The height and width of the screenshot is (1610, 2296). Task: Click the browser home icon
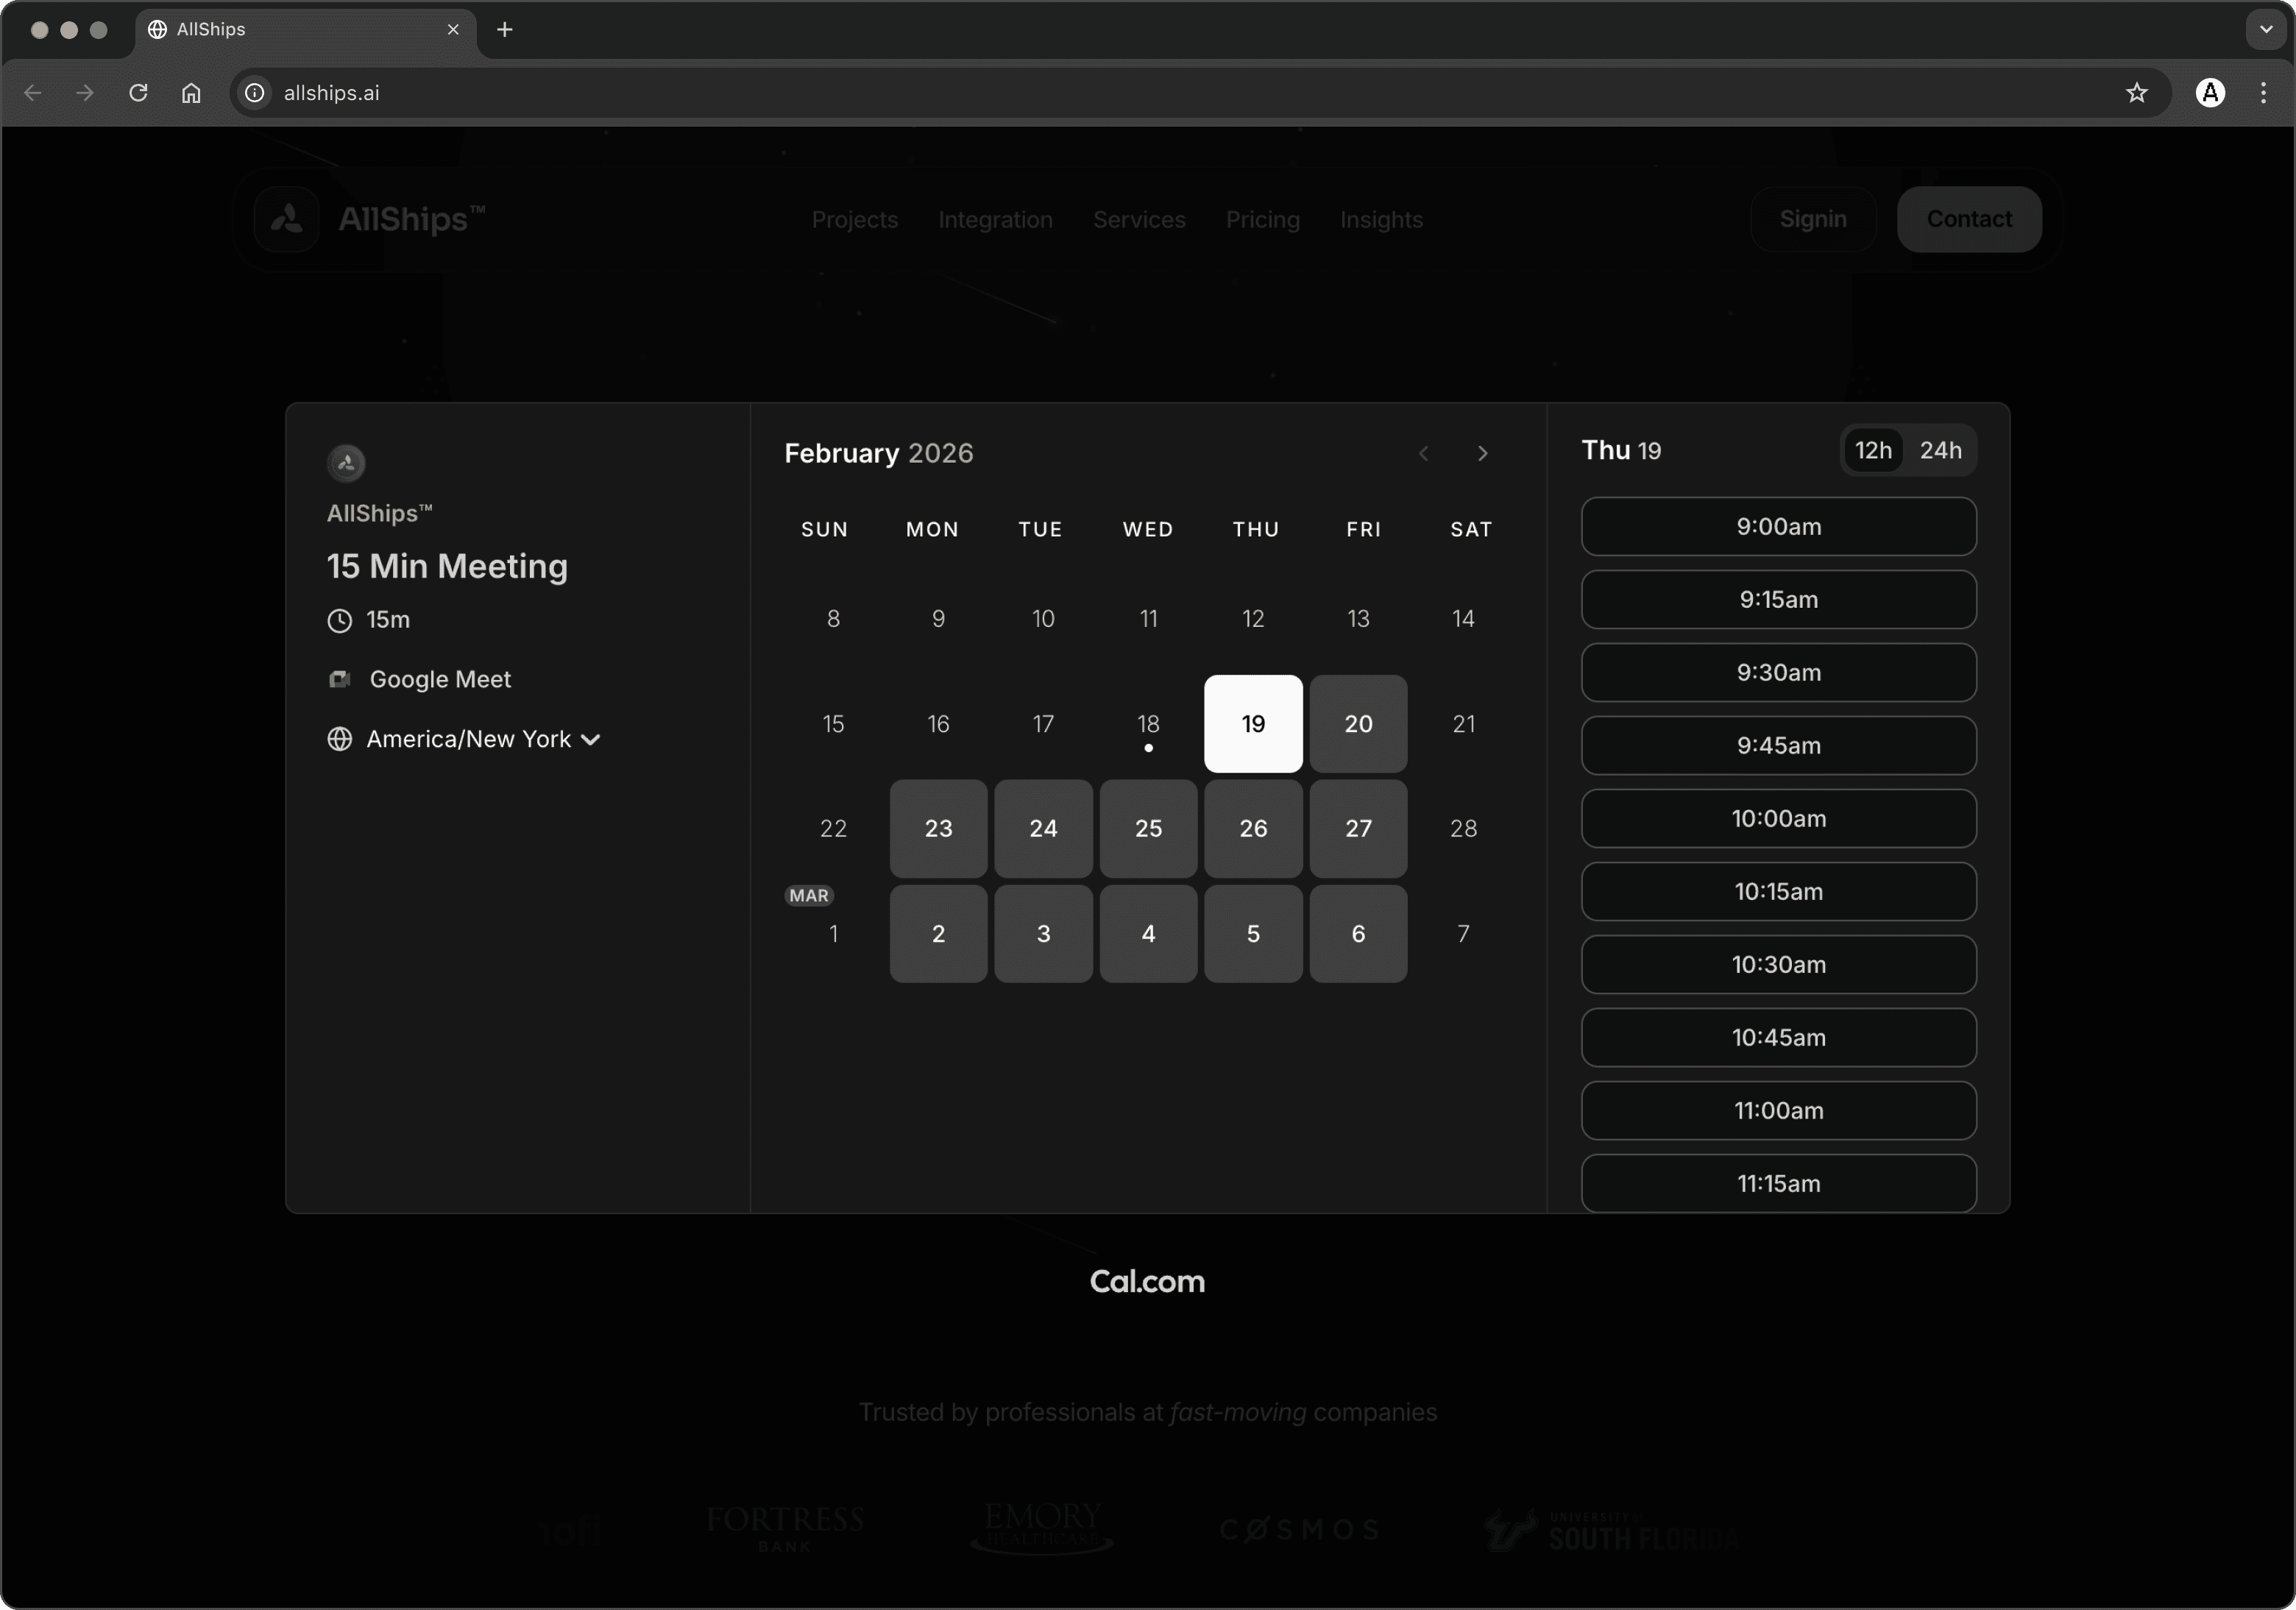click(191, 93)
